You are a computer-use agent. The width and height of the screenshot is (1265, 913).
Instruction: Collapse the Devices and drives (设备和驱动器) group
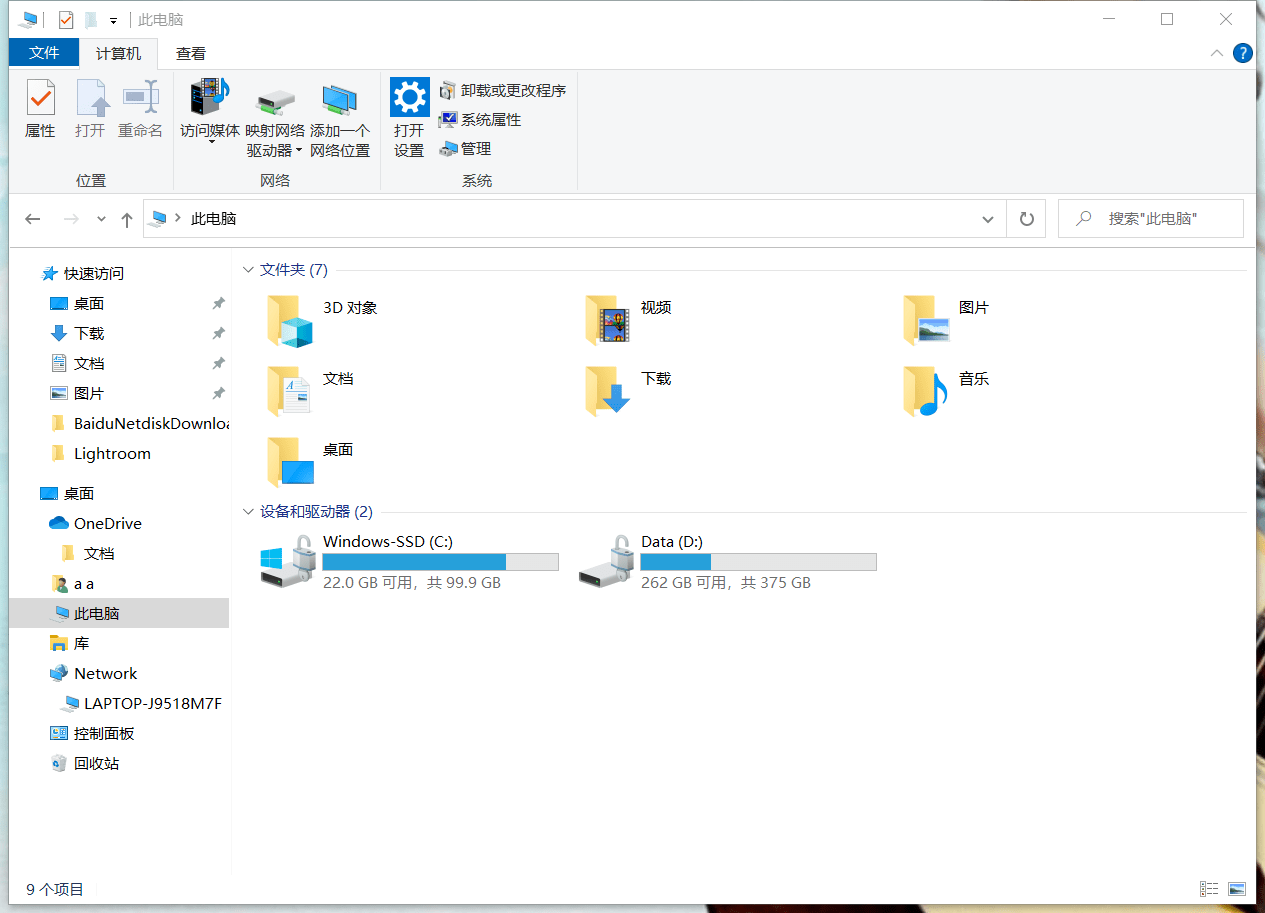249,512
